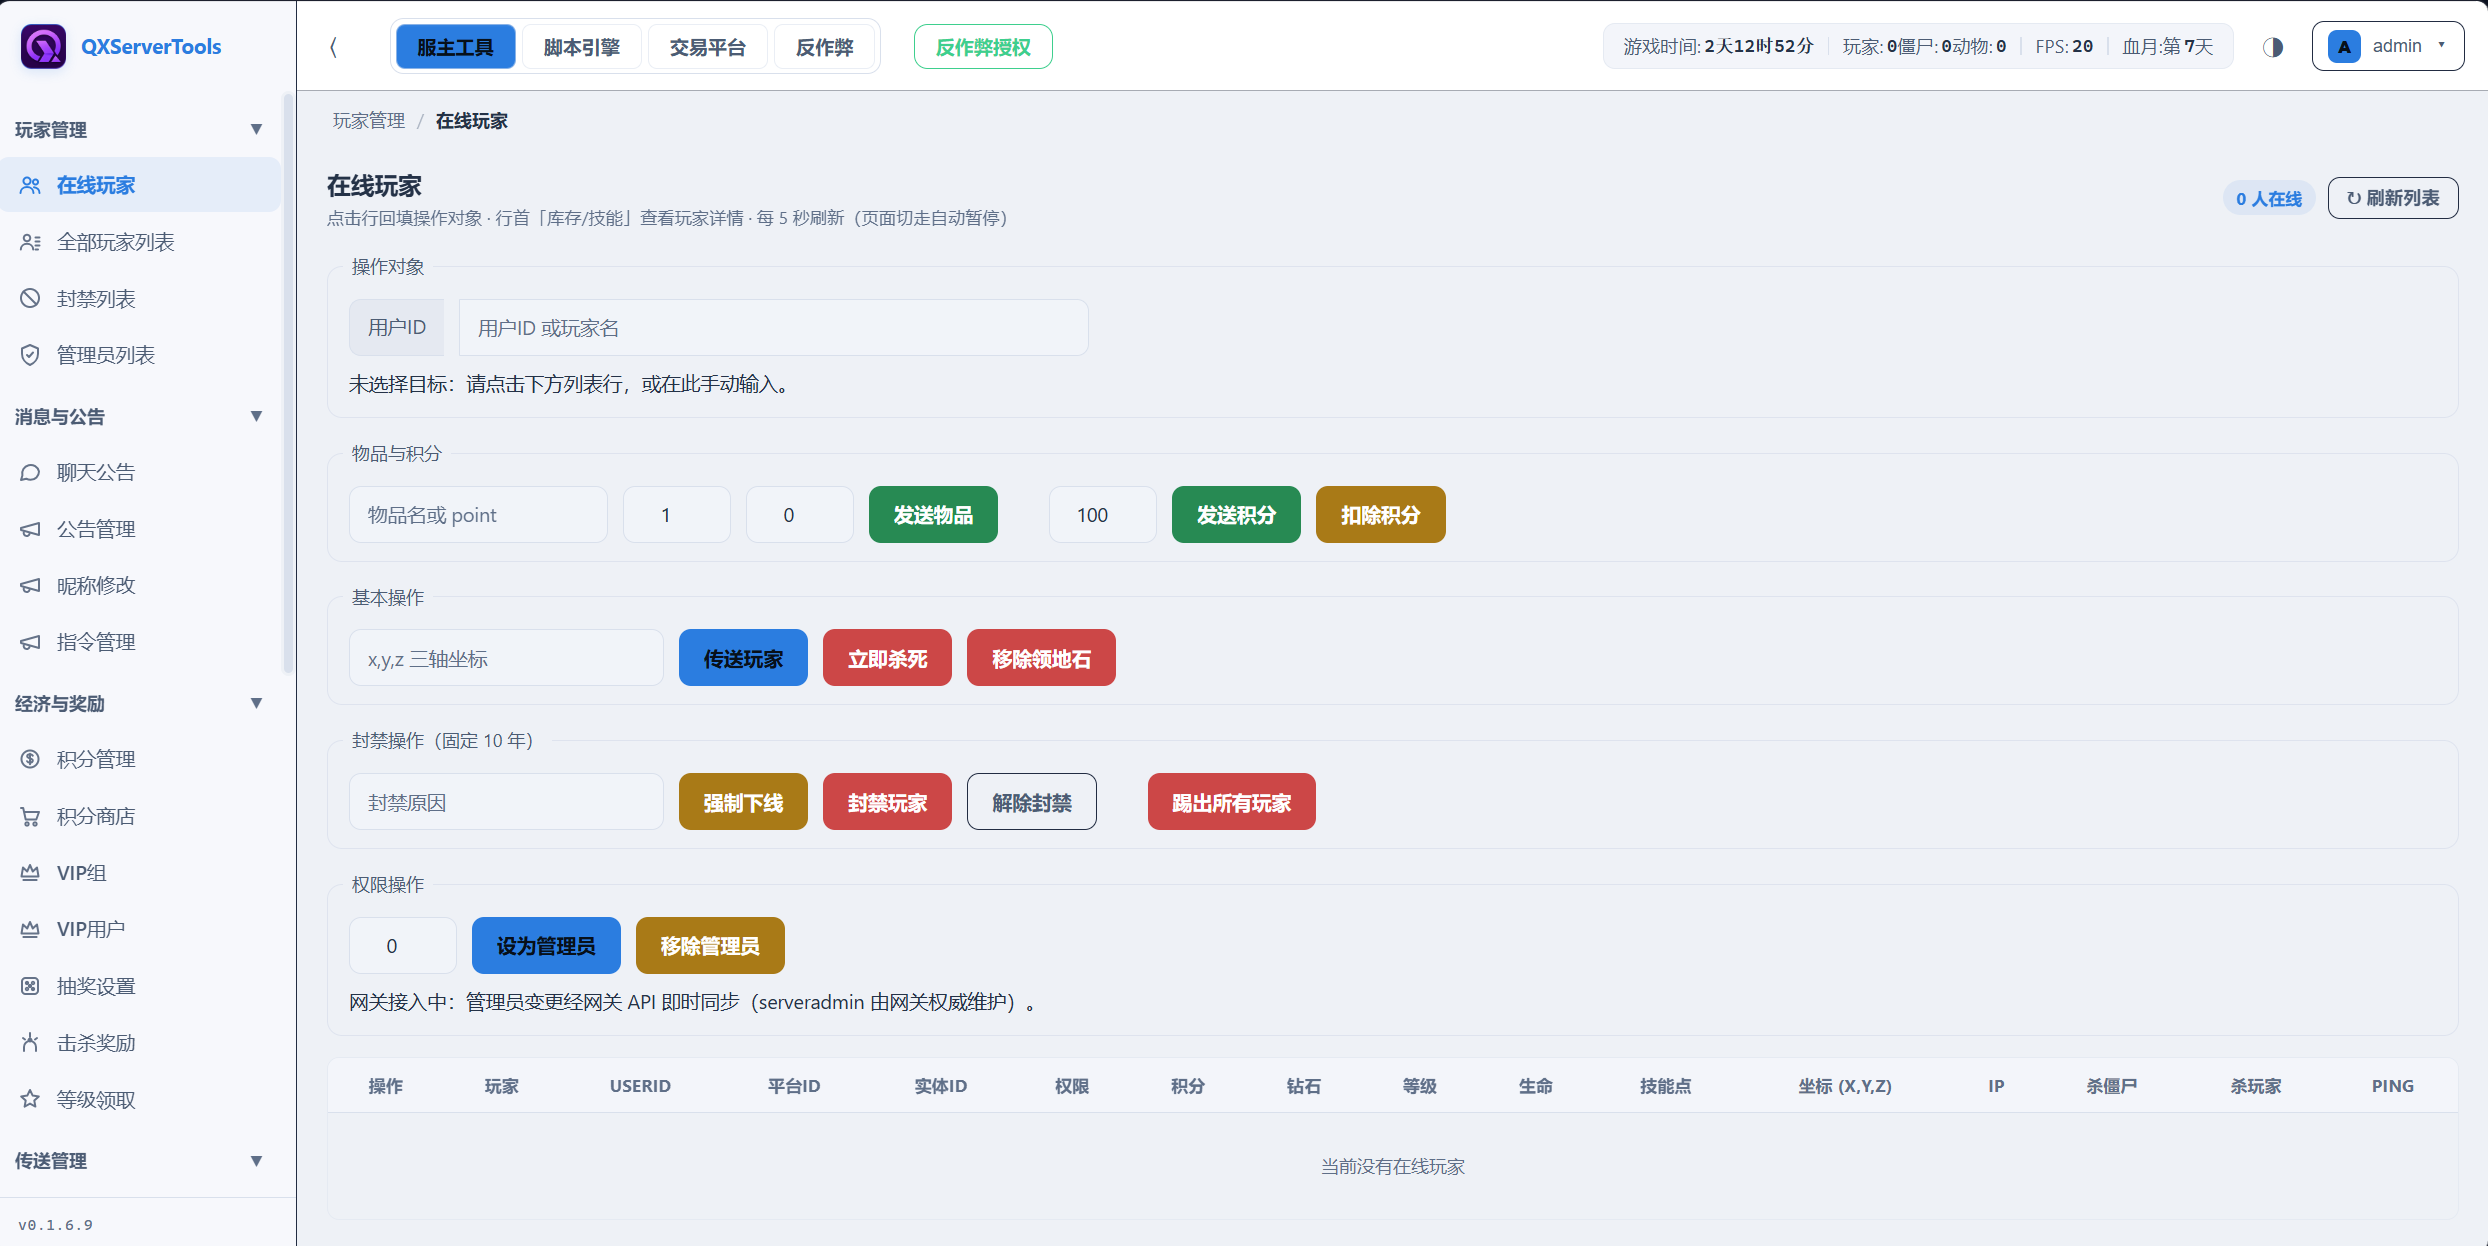The height and width of the screenshot is (1246, 2488).
Task: Switch to the 脚本引擎 tab
Action: [x=582, y=47]
